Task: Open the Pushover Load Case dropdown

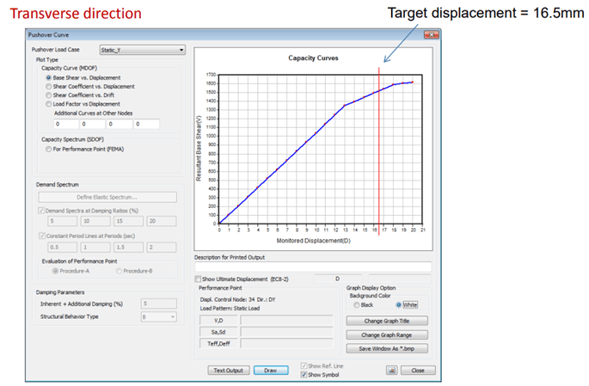Action: tap(142, 50)
